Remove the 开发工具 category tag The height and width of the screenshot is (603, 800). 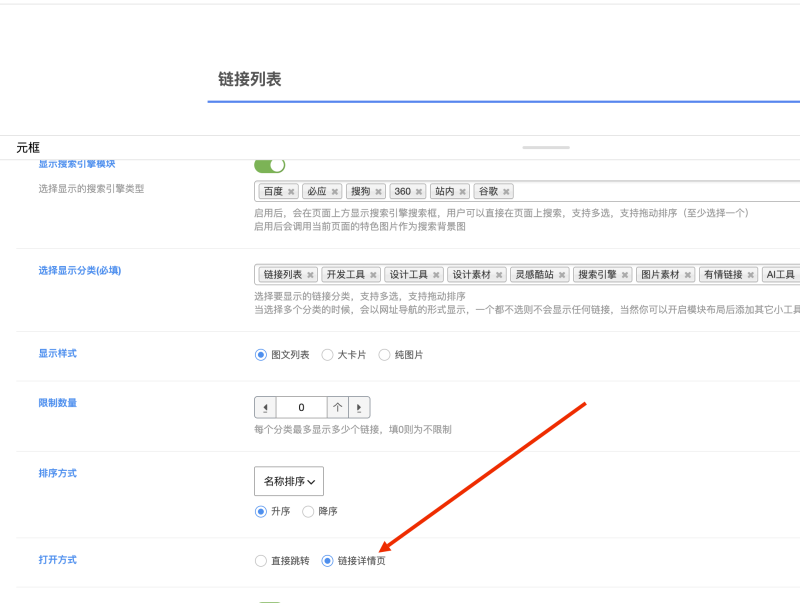(373, 275)
